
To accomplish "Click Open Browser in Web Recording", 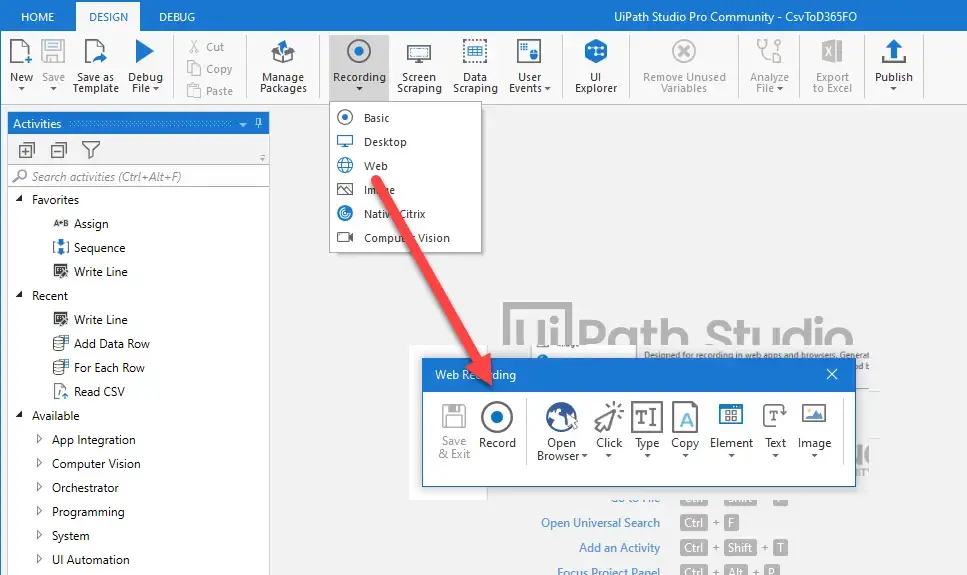I will pyautogui.click(x=562, y=431).
